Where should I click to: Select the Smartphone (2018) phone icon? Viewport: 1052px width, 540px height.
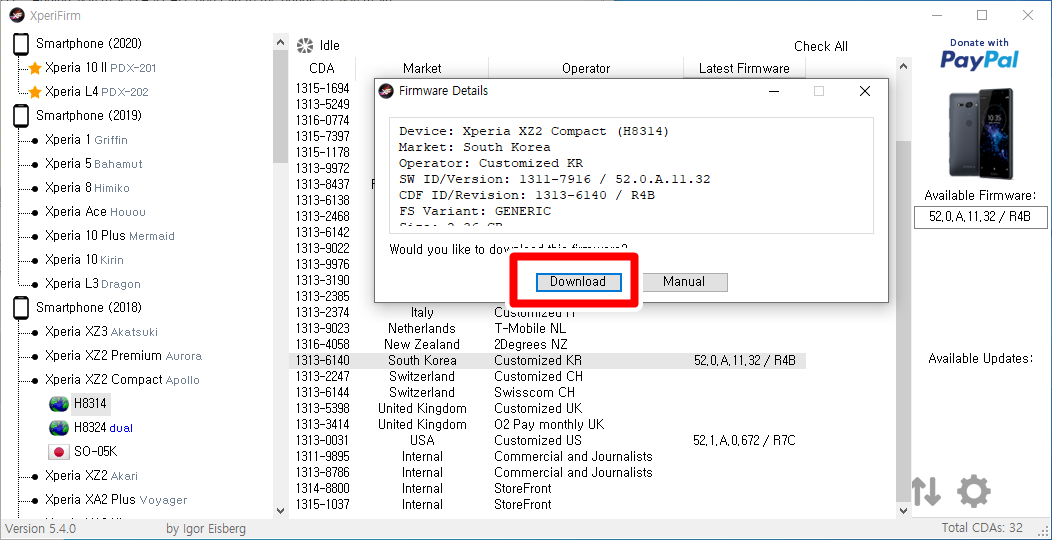point(21,307)
